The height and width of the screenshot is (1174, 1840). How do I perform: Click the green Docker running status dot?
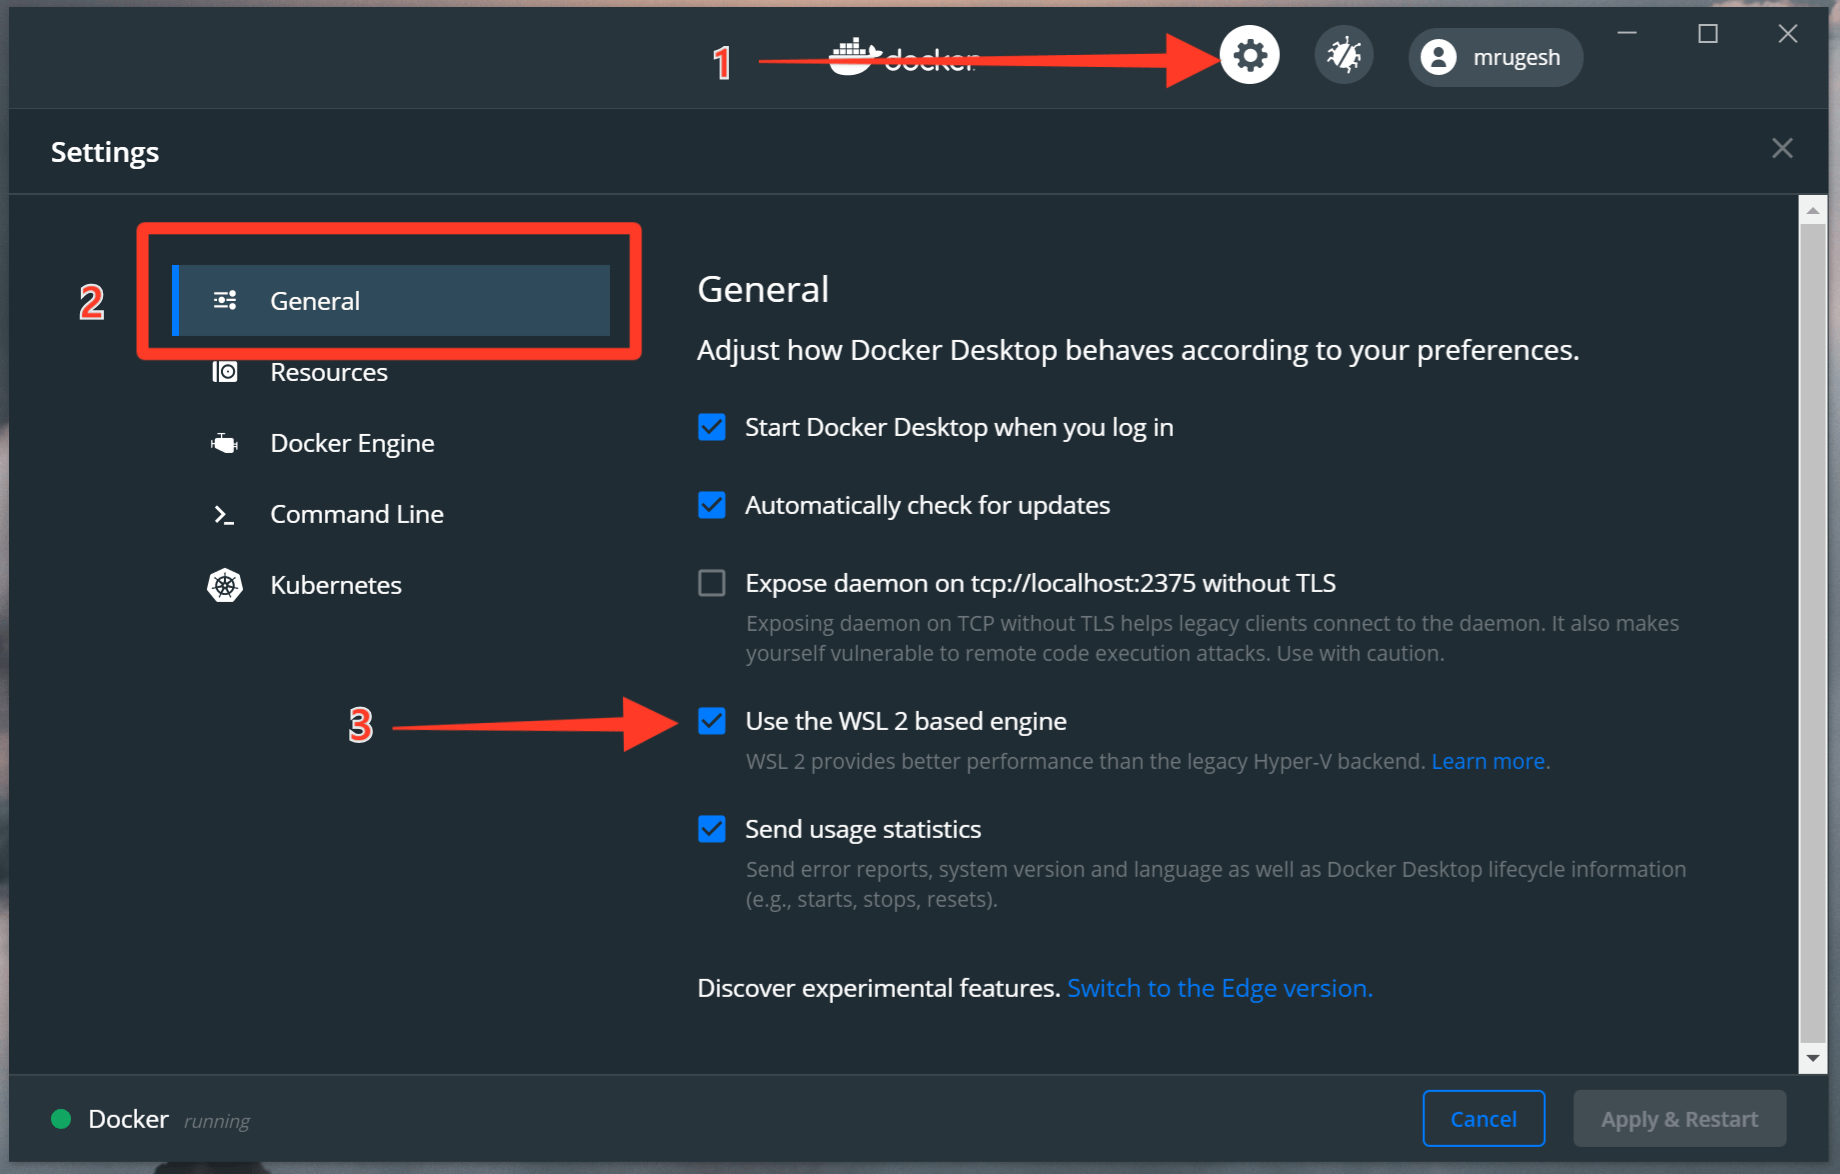[61, 1119]
